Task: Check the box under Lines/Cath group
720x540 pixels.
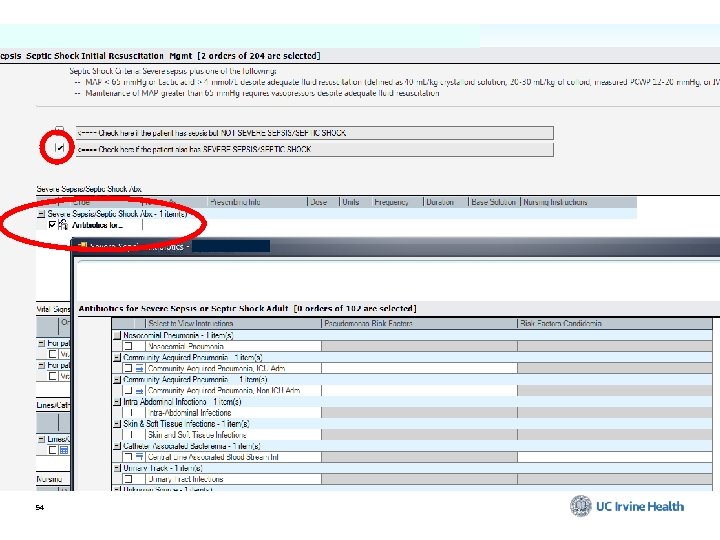Action: (53, 450)
